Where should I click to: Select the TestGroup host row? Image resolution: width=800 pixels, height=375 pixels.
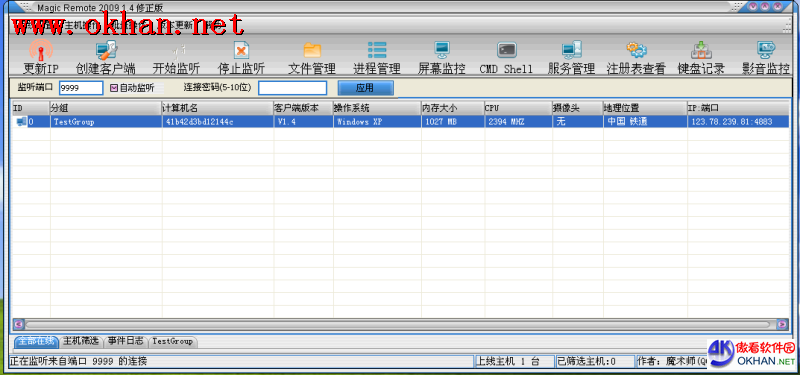pyautogui.click(x=401, y=122)
